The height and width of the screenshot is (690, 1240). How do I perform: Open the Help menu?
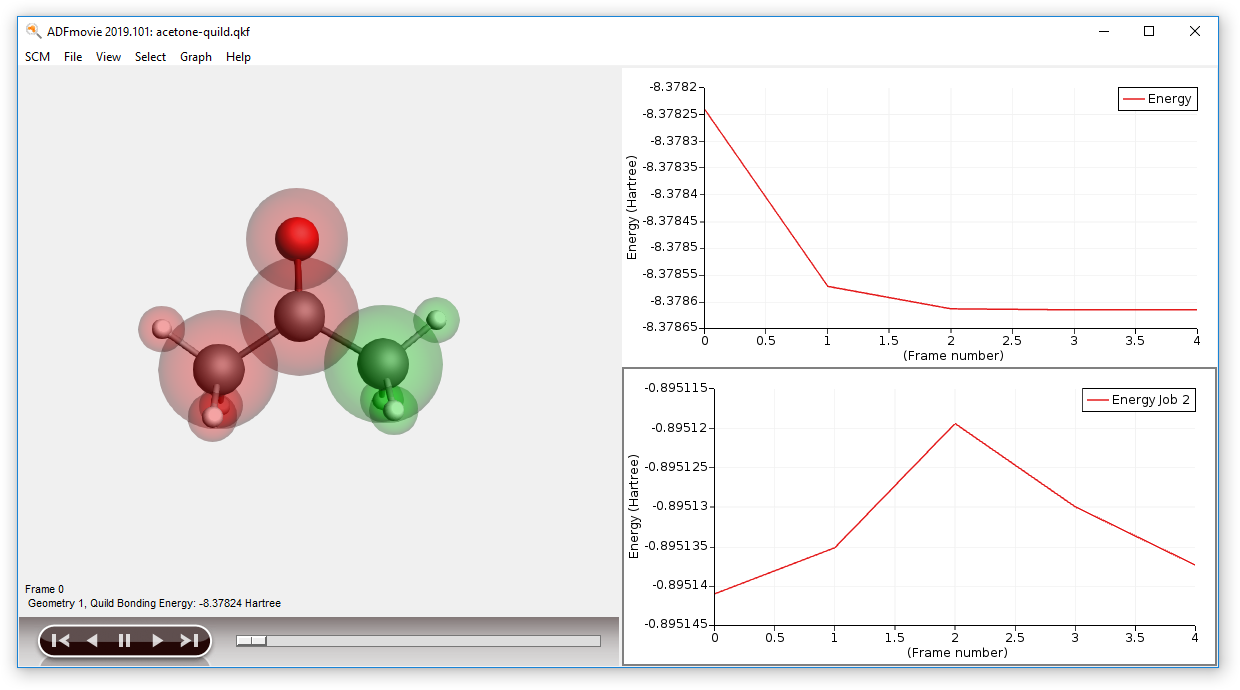pos(238,57)
